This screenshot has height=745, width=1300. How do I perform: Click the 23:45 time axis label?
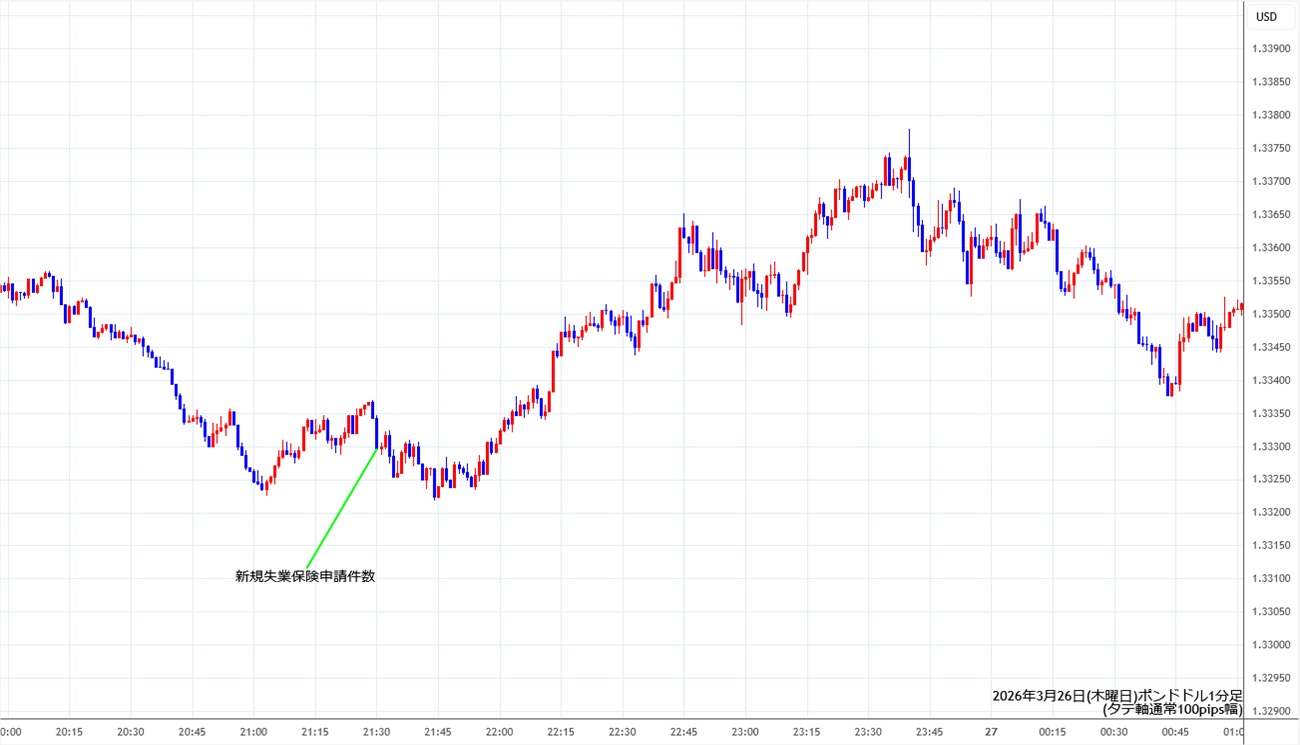click(x=929, y=732)
